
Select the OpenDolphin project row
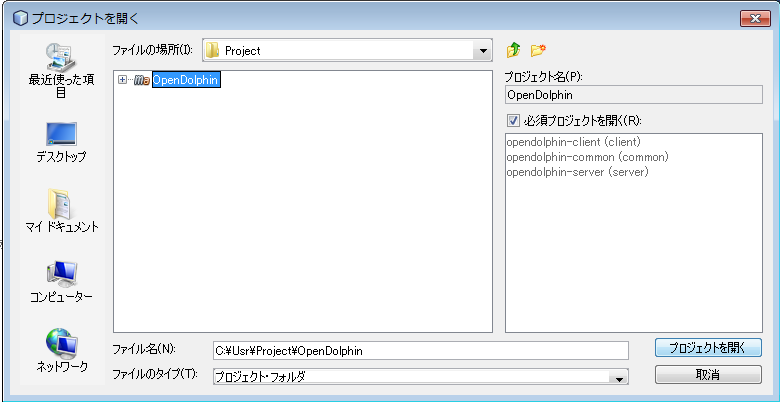[x=186, y=80]
